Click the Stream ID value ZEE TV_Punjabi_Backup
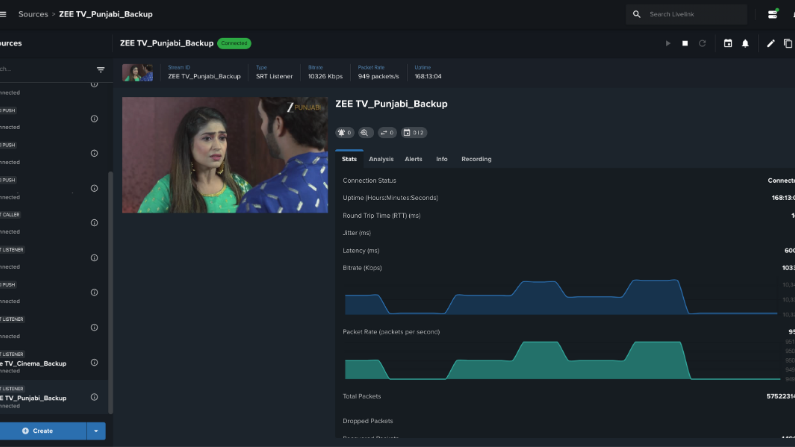795x447 pixels. pos(204,77)
